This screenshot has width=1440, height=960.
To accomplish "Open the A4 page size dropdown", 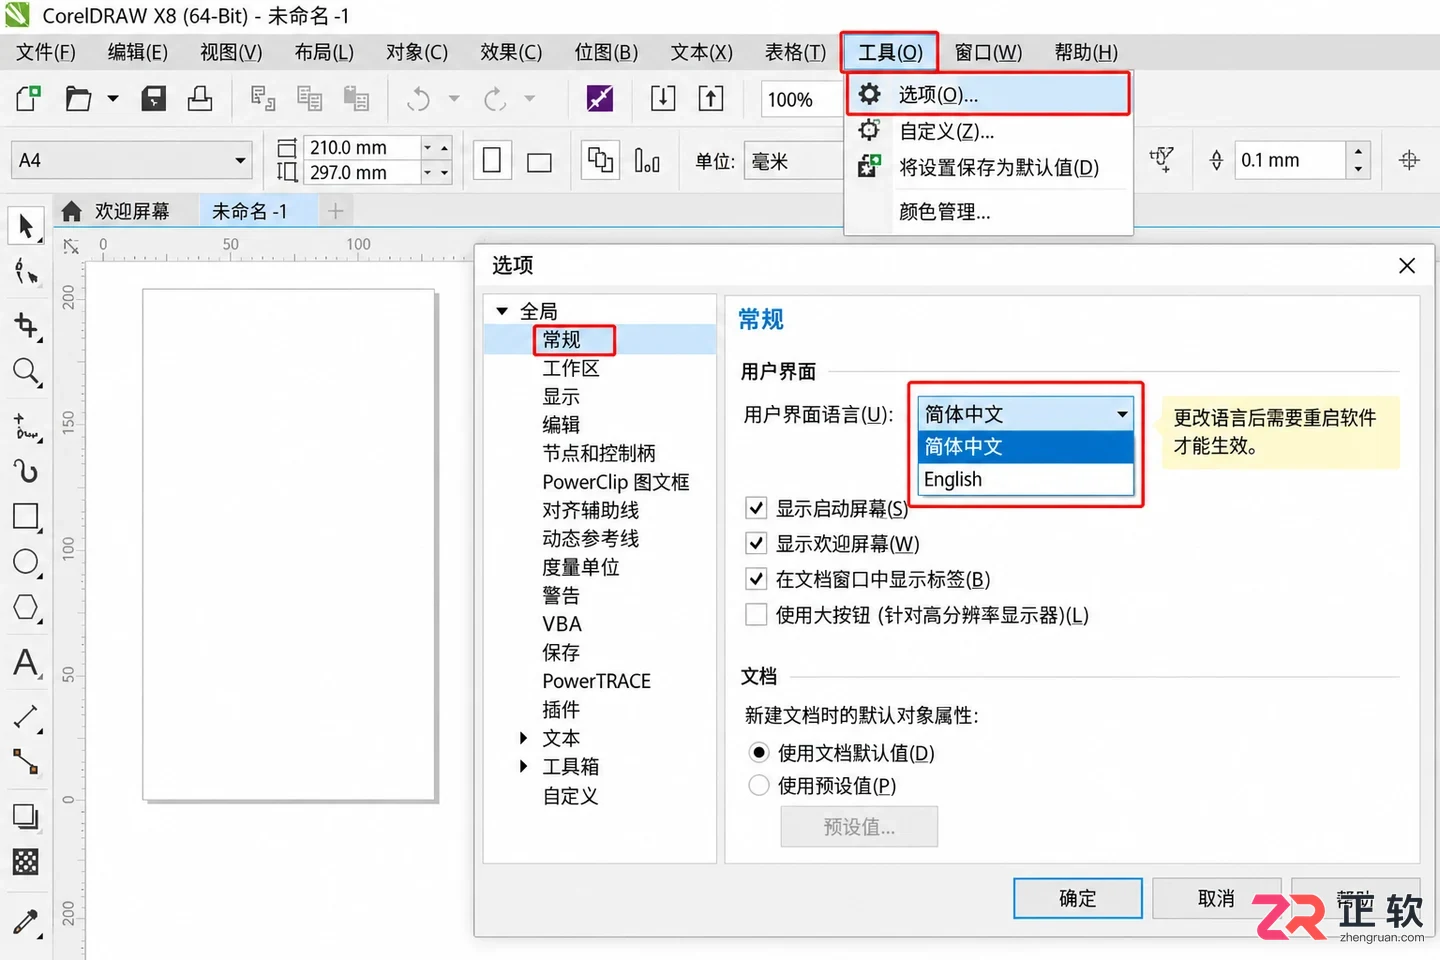I will pos(131,160).
